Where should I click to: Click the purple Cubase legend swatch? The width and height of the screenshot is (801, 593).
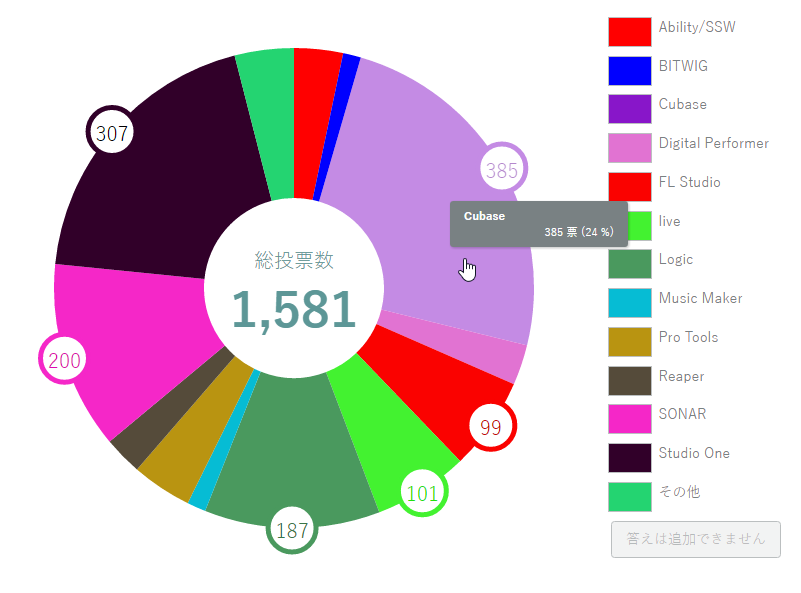click(629, 109)
